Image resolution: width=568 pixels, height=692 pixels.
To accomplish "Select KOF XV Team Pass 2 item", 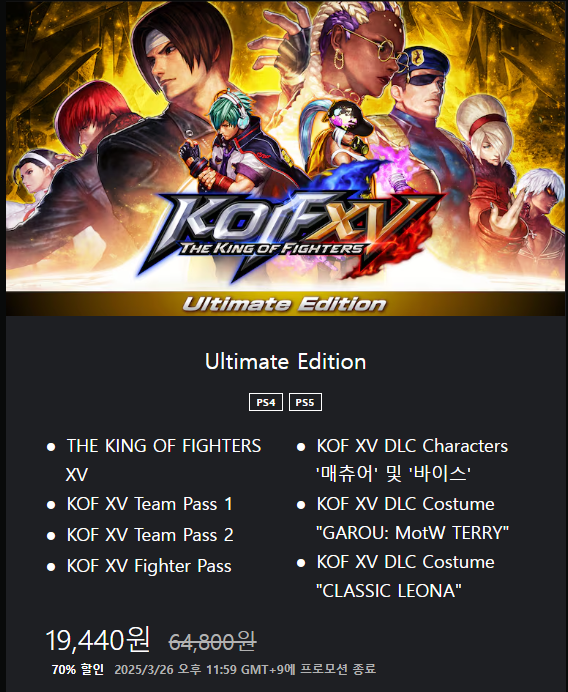I will [150, 535].
